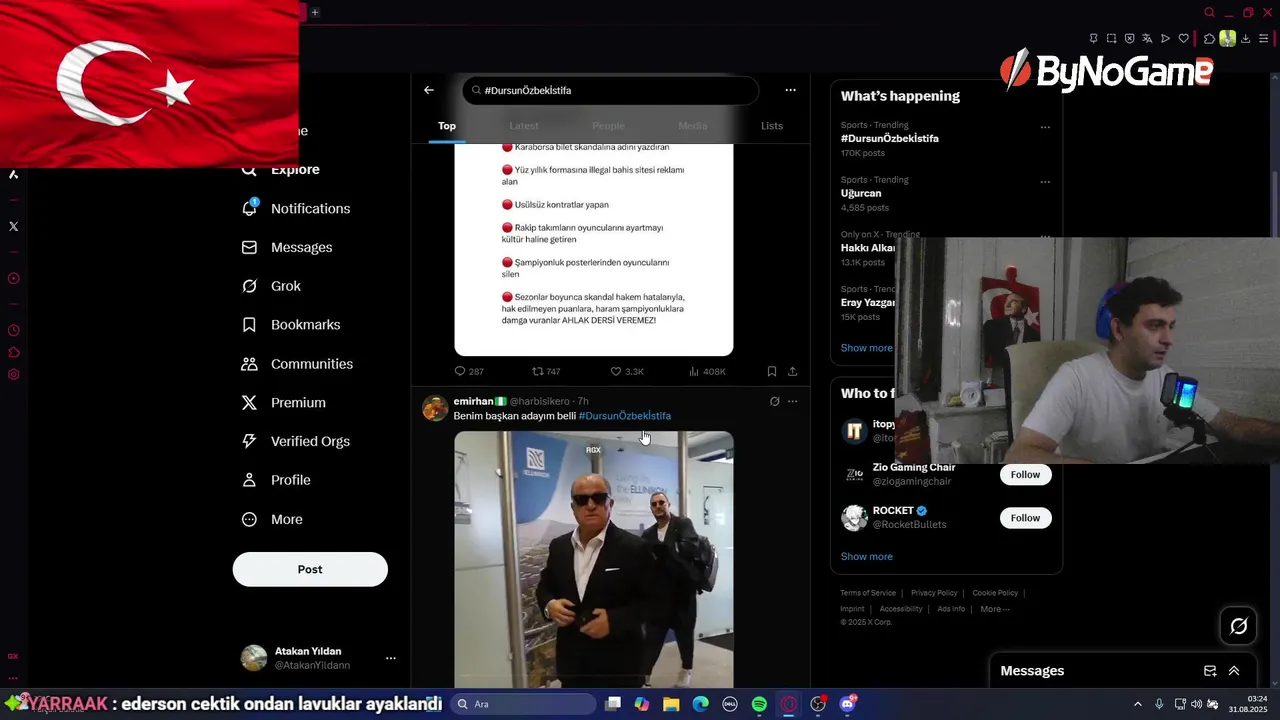Show more Who to follow suggestions
The width and height of the screenshot is (1280, 720).
[866, 556]
